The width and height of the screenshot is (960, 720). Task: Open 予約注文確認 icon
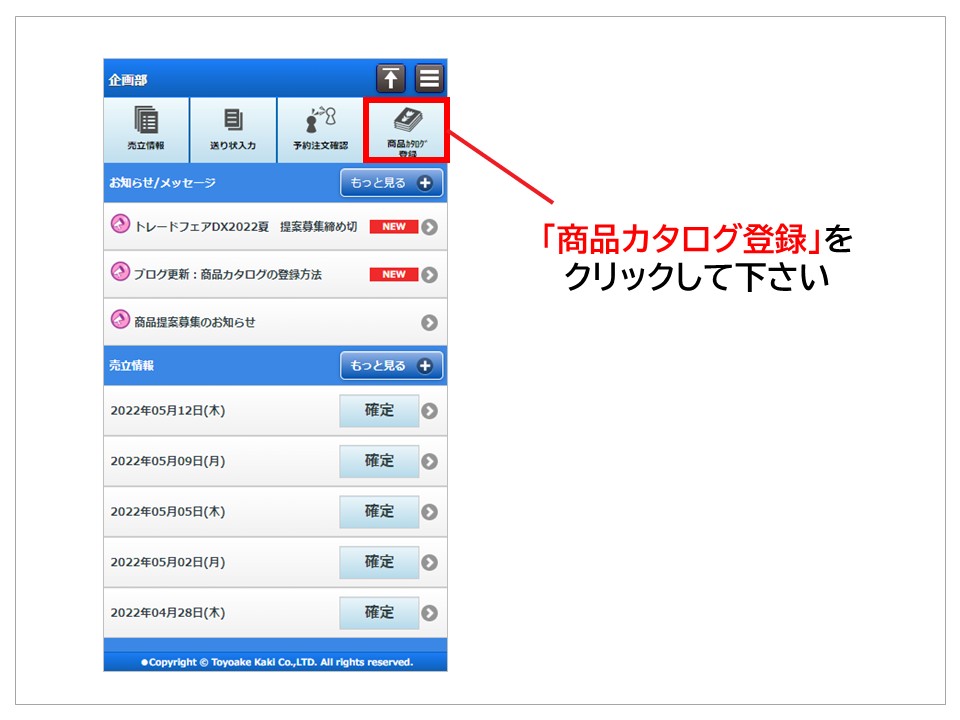tap(320, 130)
